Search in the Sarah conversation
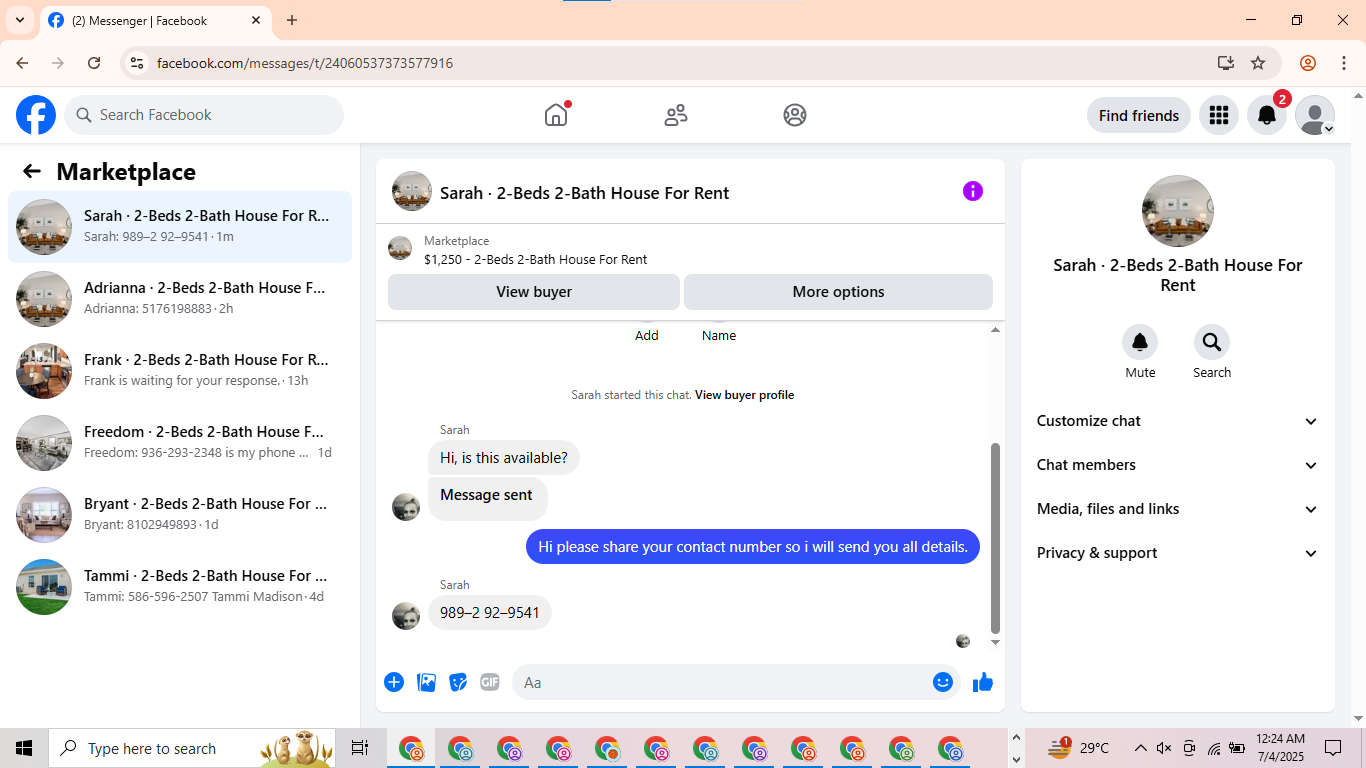Viewport: 1366px width, 768px height. pos(1212,343)
